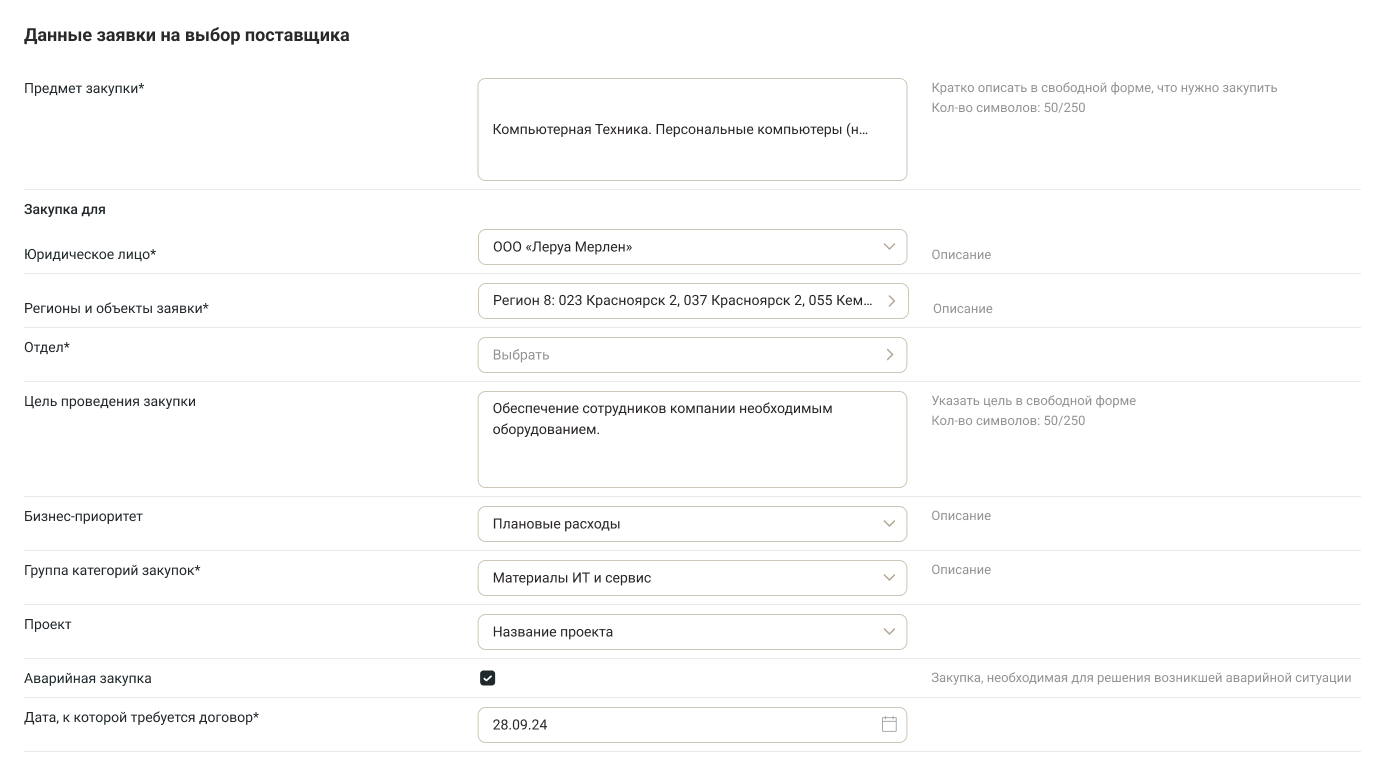The image size is (1385, 776).
Task: Click the 28.09.24 date value
Action: point(520,725)
